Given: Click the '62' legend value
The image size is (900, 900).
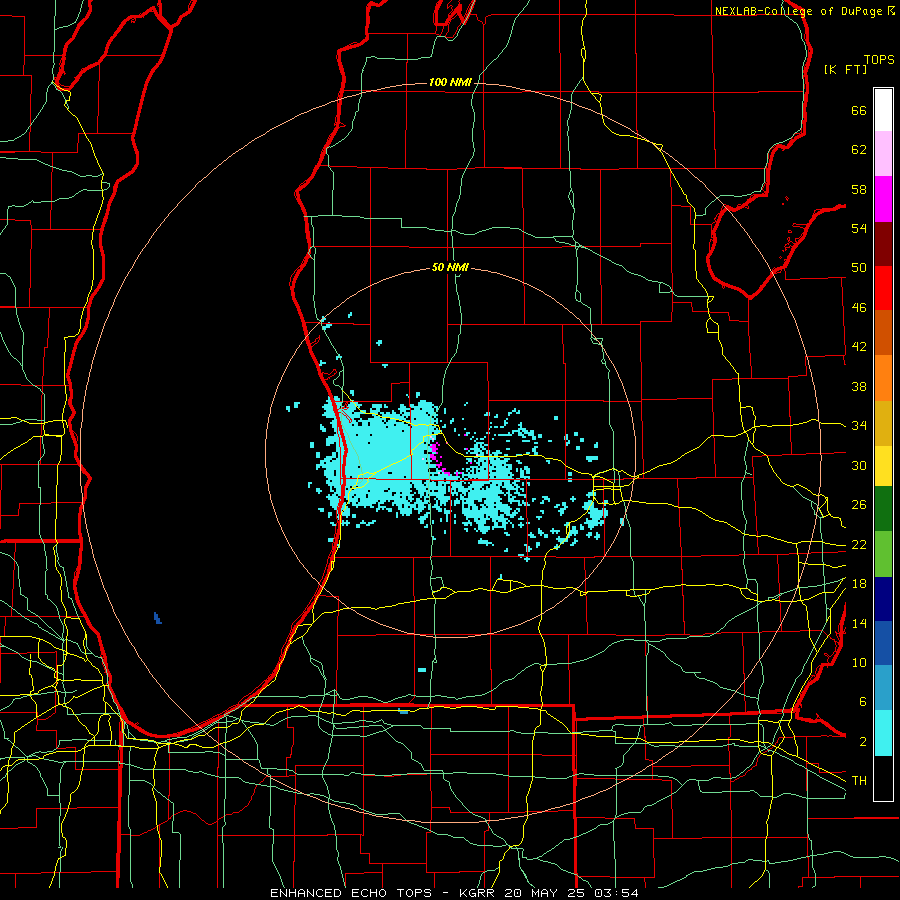Looking at the screenshot, I should [859, 150].
